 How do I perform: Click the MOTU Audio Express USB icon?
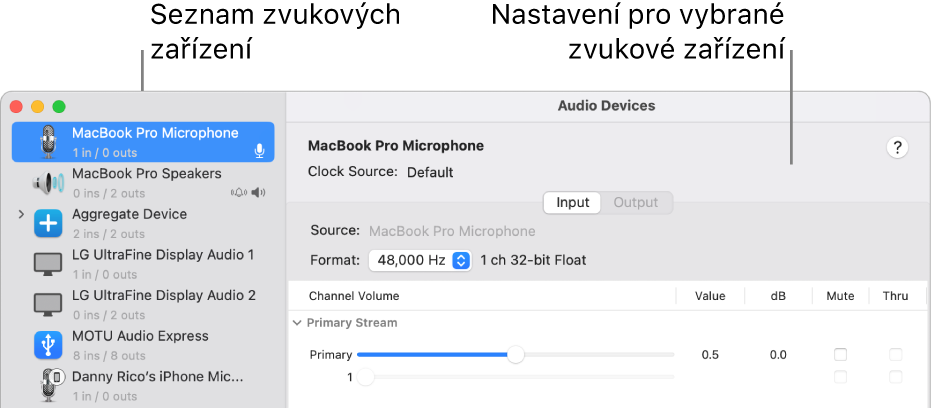[x=48, y=345]
